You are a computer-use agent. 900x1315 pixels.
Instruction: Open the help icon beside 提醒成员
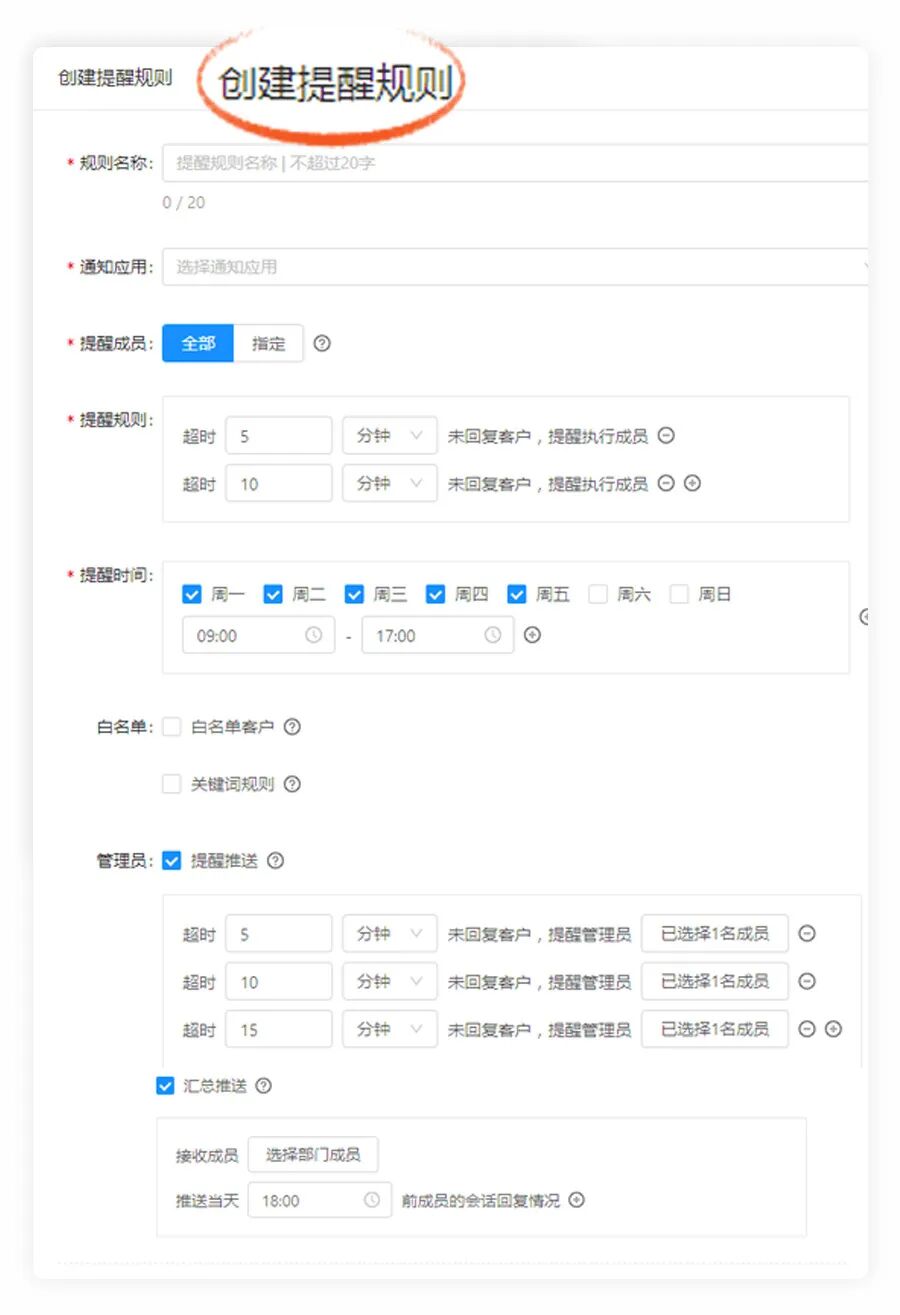(321, 343)
